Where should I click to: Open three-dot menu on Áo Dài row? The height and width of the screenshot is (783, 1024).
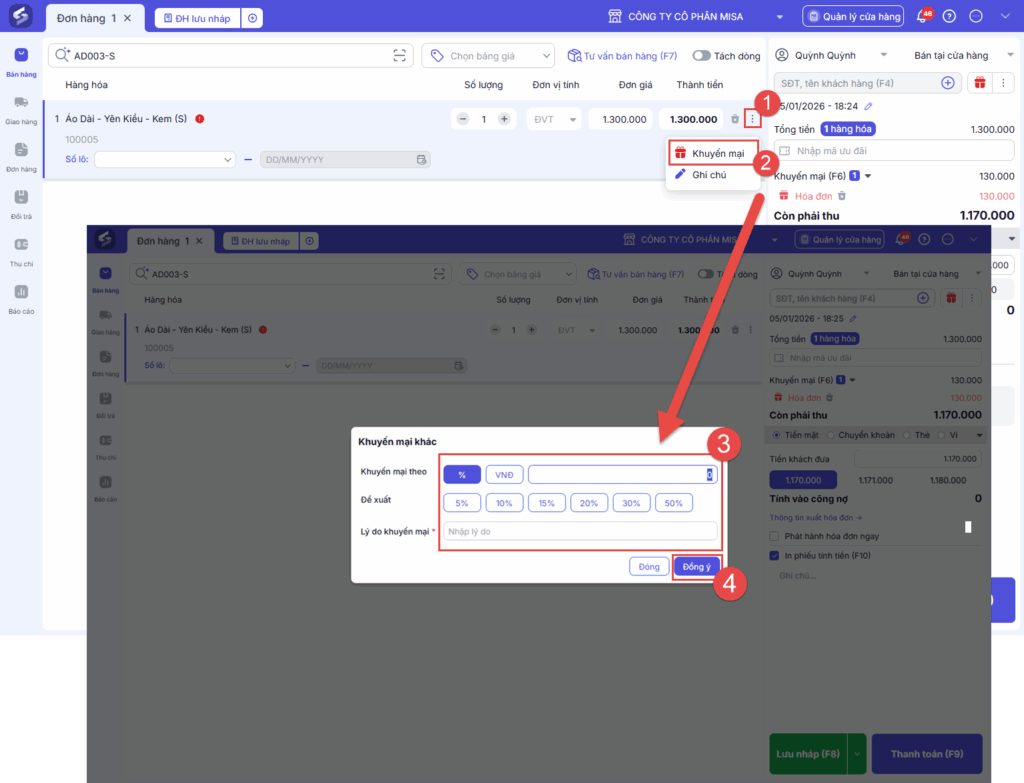click(752, 119)
